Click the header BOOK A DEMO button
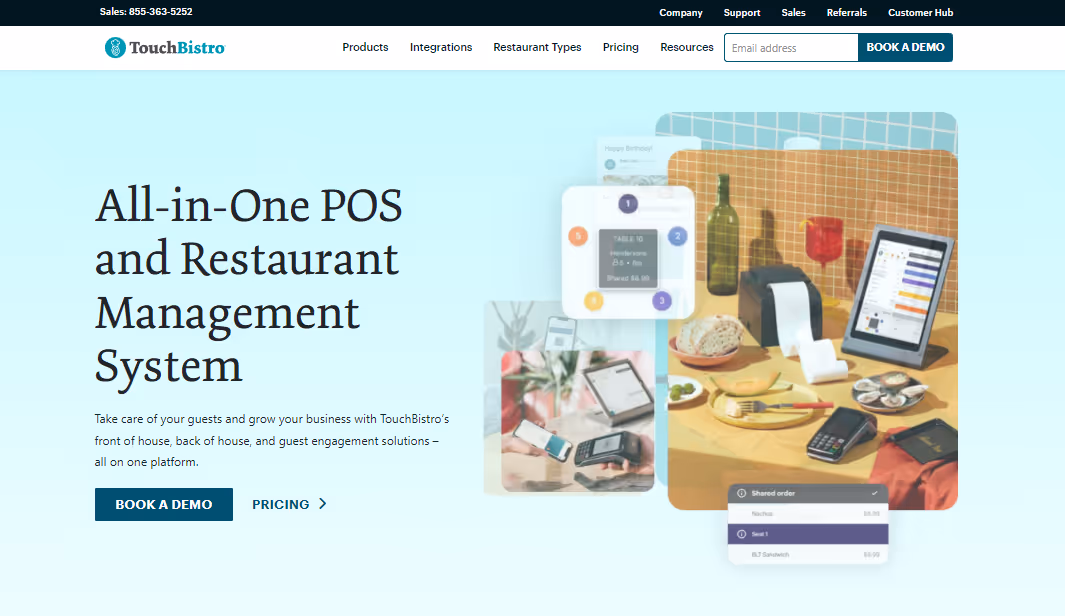1065x616 pixels. pyautogui.click(x=905, y=48)
